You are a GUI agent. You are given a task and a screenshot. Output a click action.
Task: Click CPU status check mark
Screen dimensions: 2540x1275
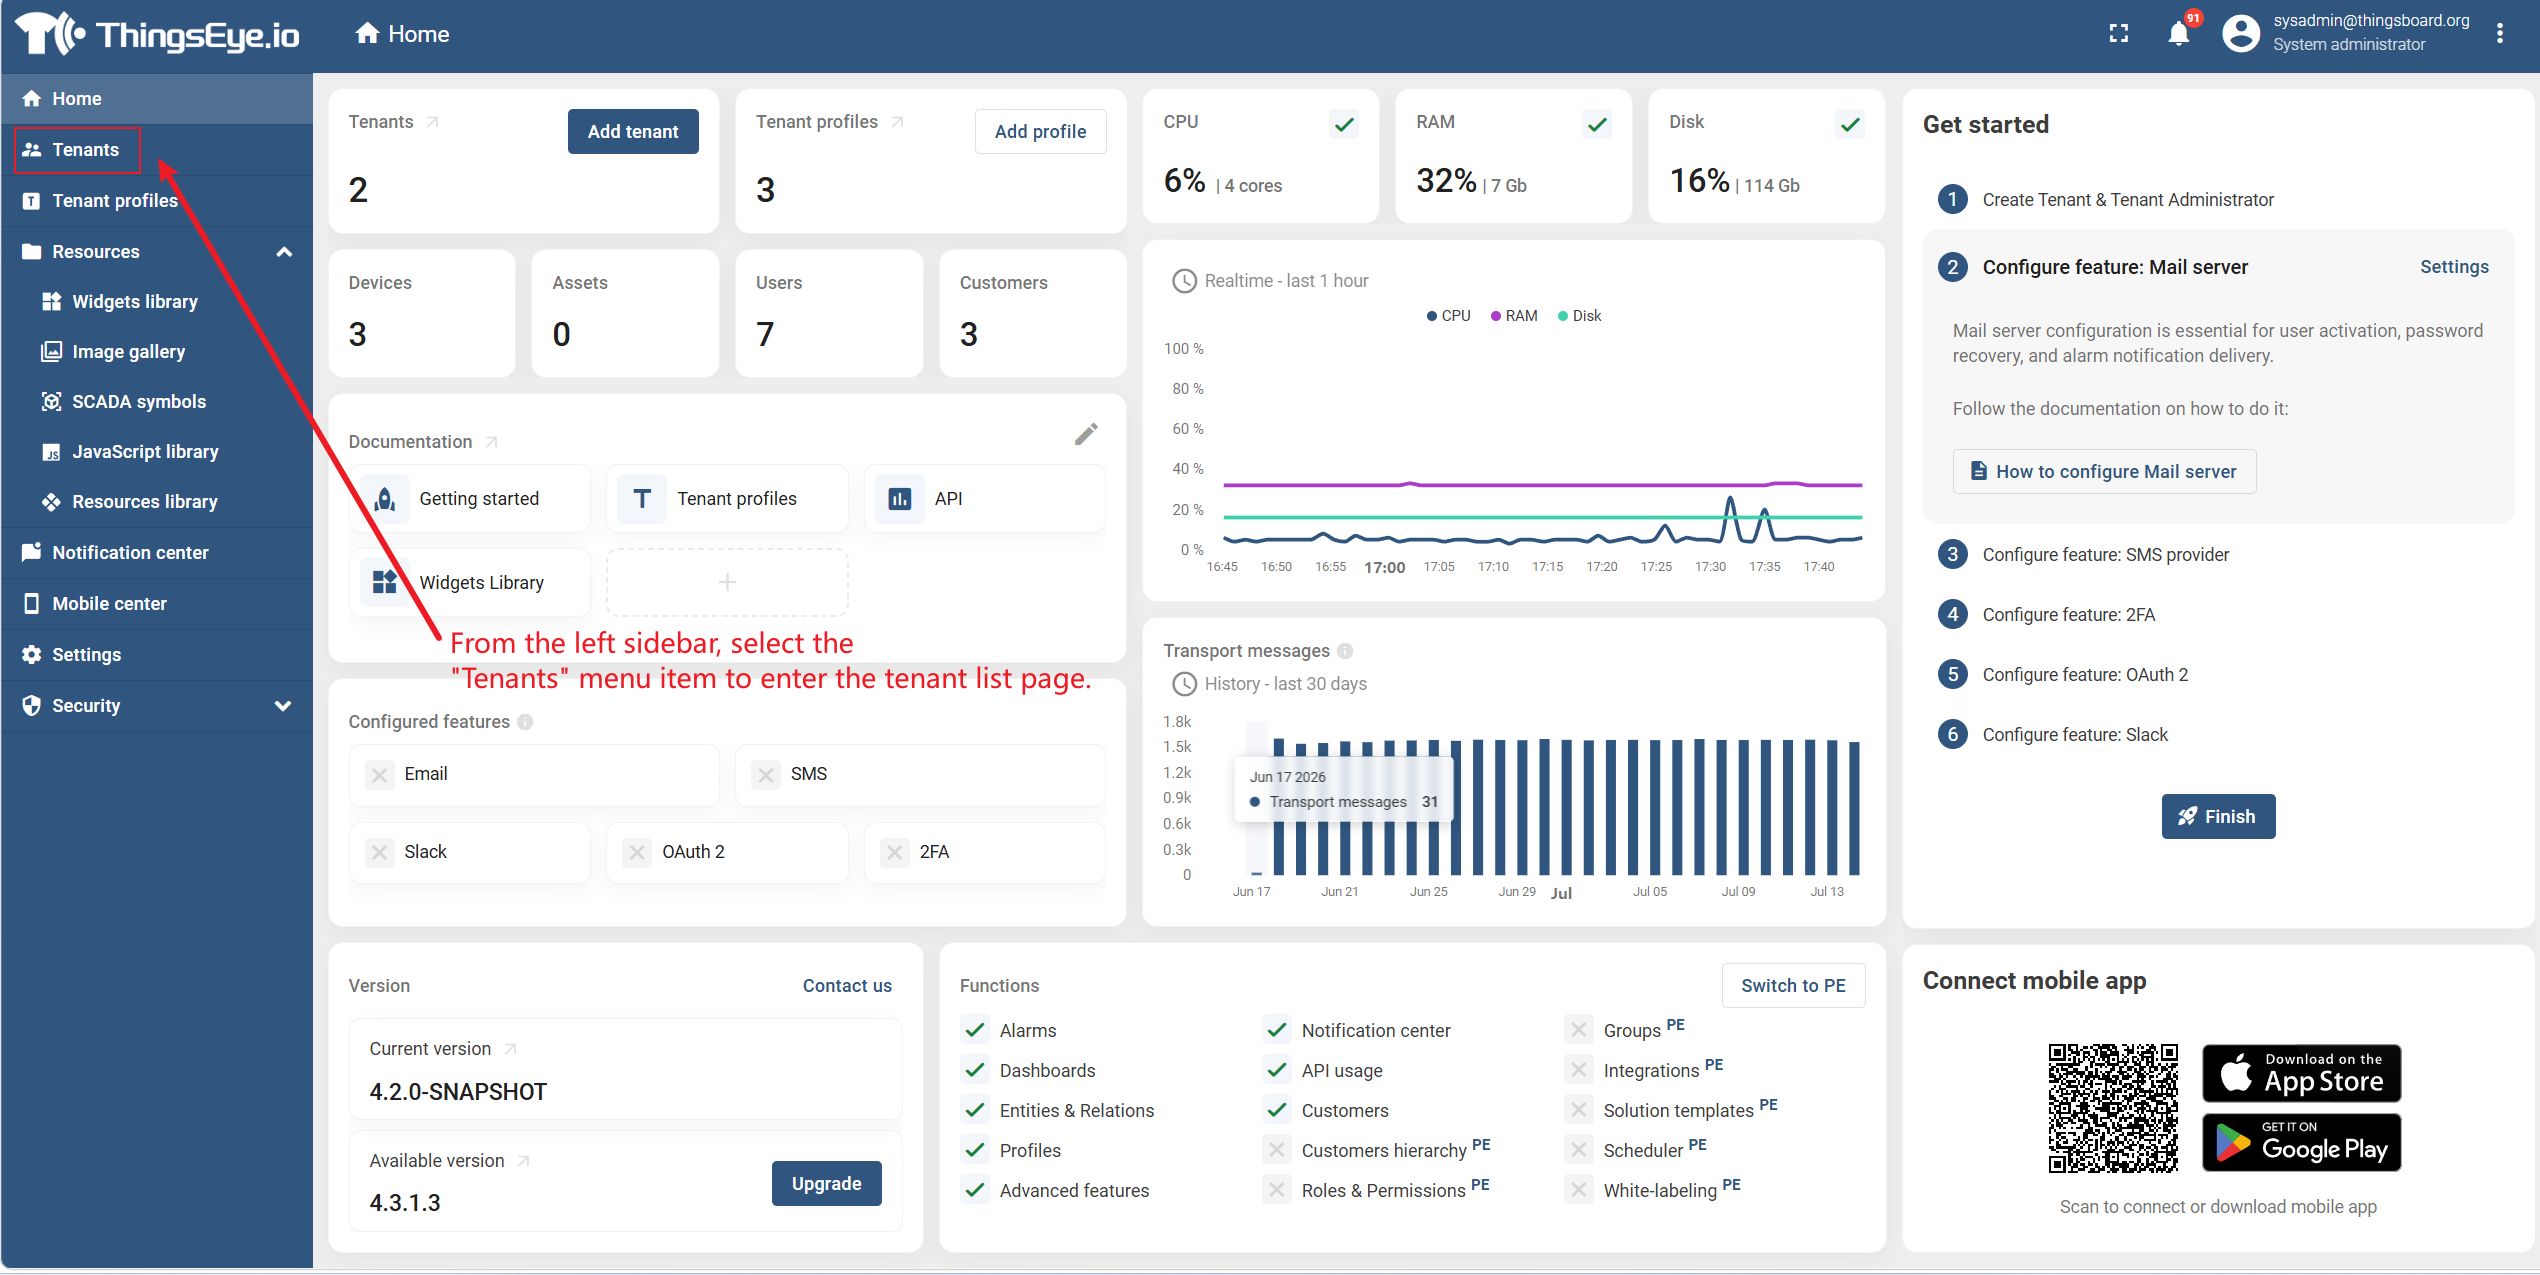pyautogui.click(x=1344, y=124)
